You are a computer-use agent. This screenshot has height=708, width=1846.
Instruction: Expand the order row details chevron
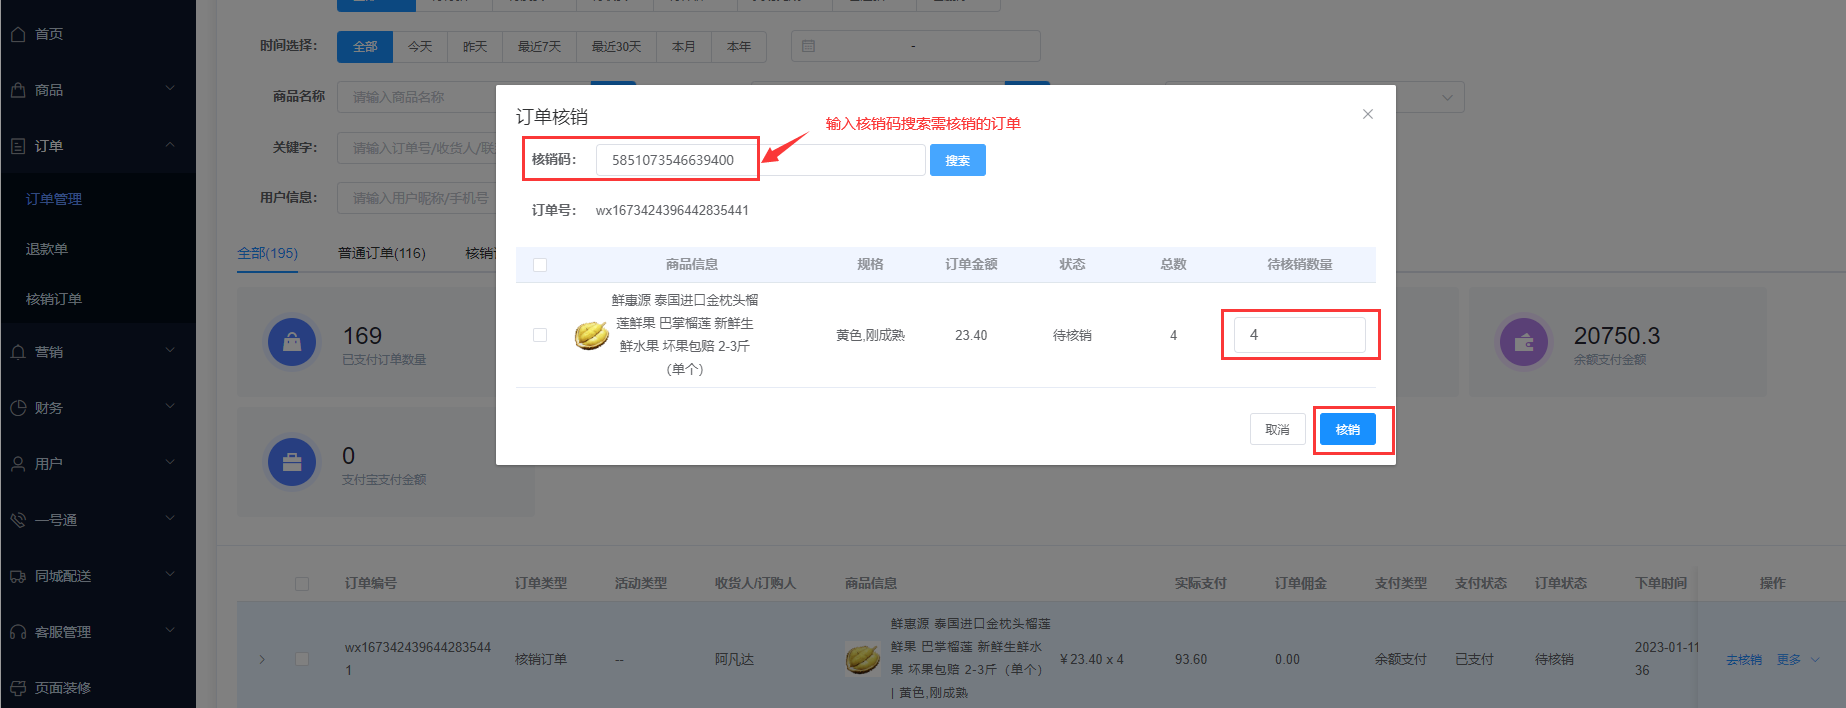click(262, 659)
